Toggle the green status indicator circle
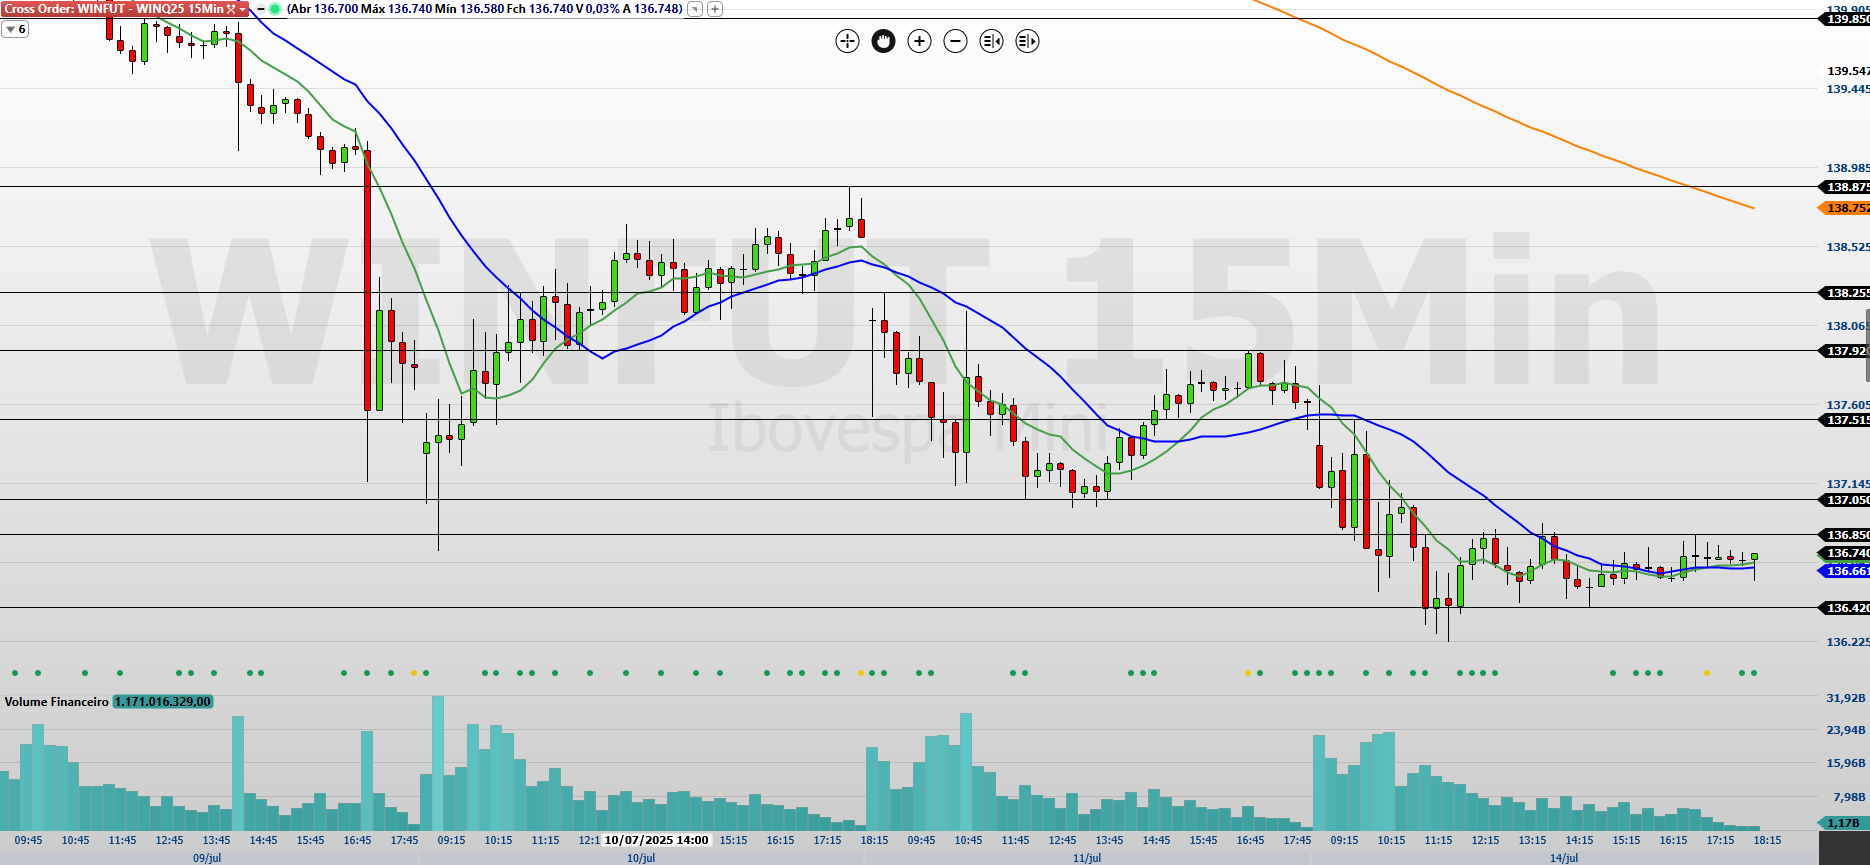The width and height of the screenshot is (1870, 865). click(275, 9)
